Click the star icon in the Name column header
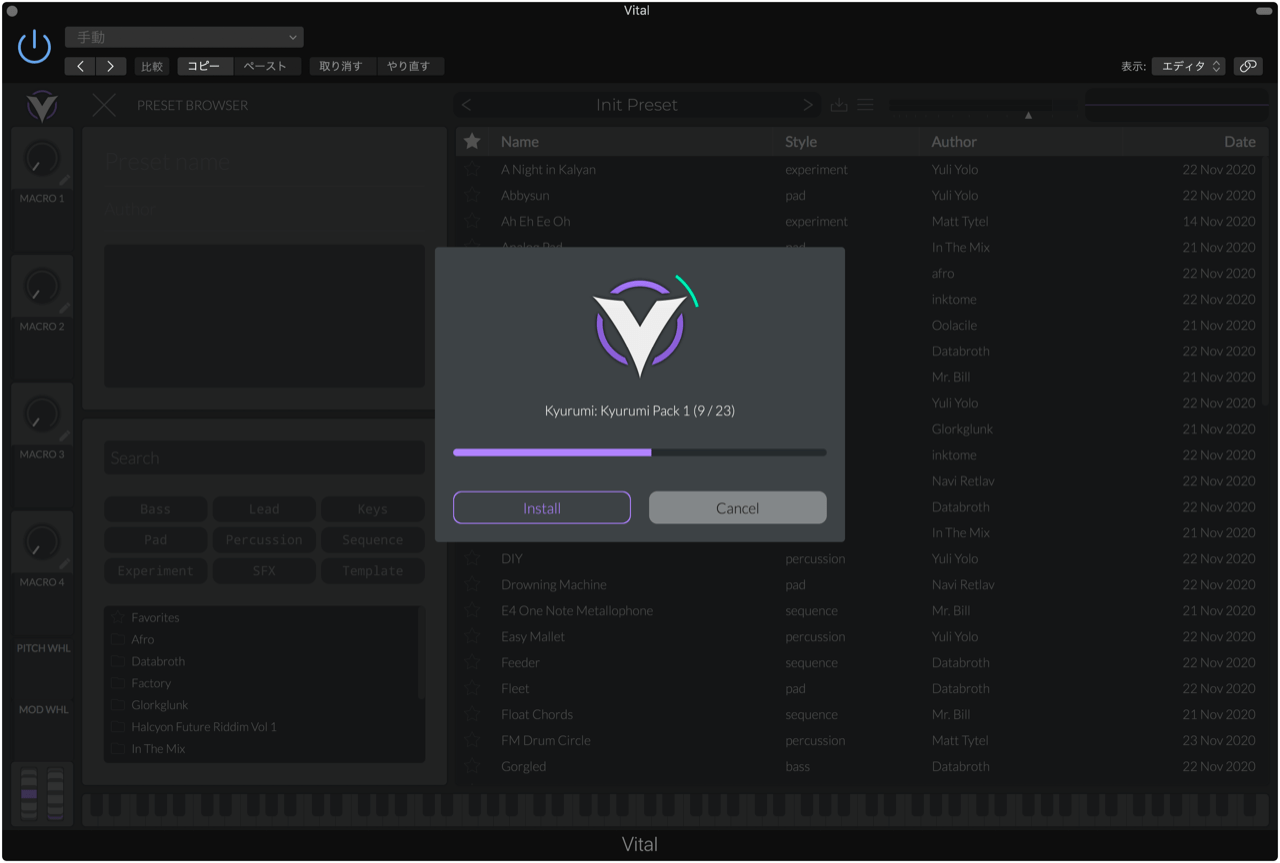 473,141
